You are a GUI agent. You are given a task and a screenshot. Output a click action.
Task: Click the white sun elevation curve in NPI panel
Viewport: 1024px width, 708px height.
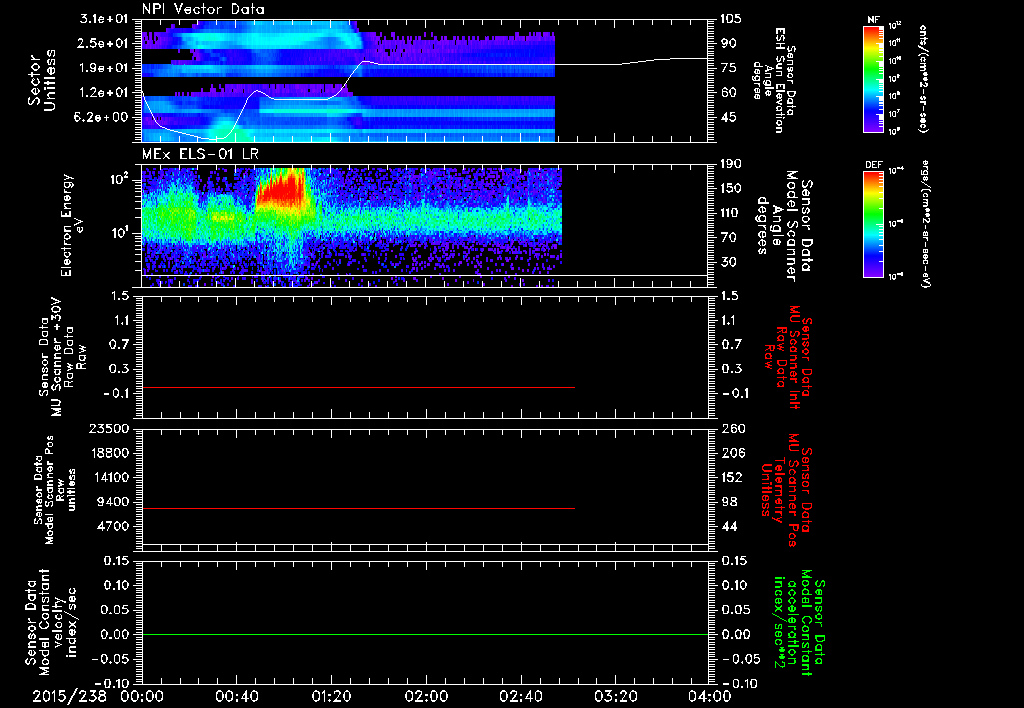(x=424, y=64)
